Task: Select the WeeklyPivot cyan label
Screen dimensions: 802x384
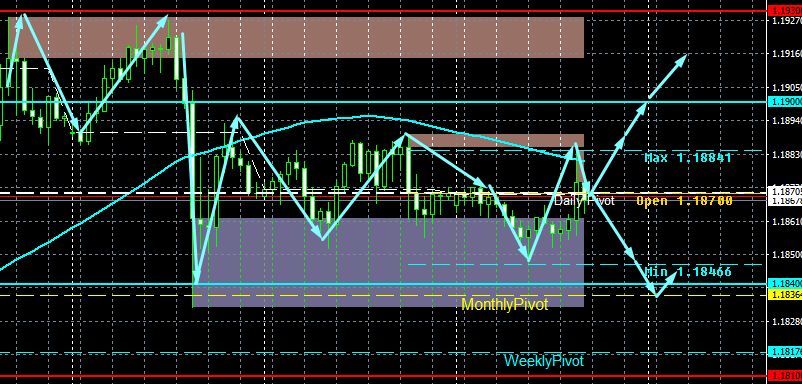Action: [543, 361]
